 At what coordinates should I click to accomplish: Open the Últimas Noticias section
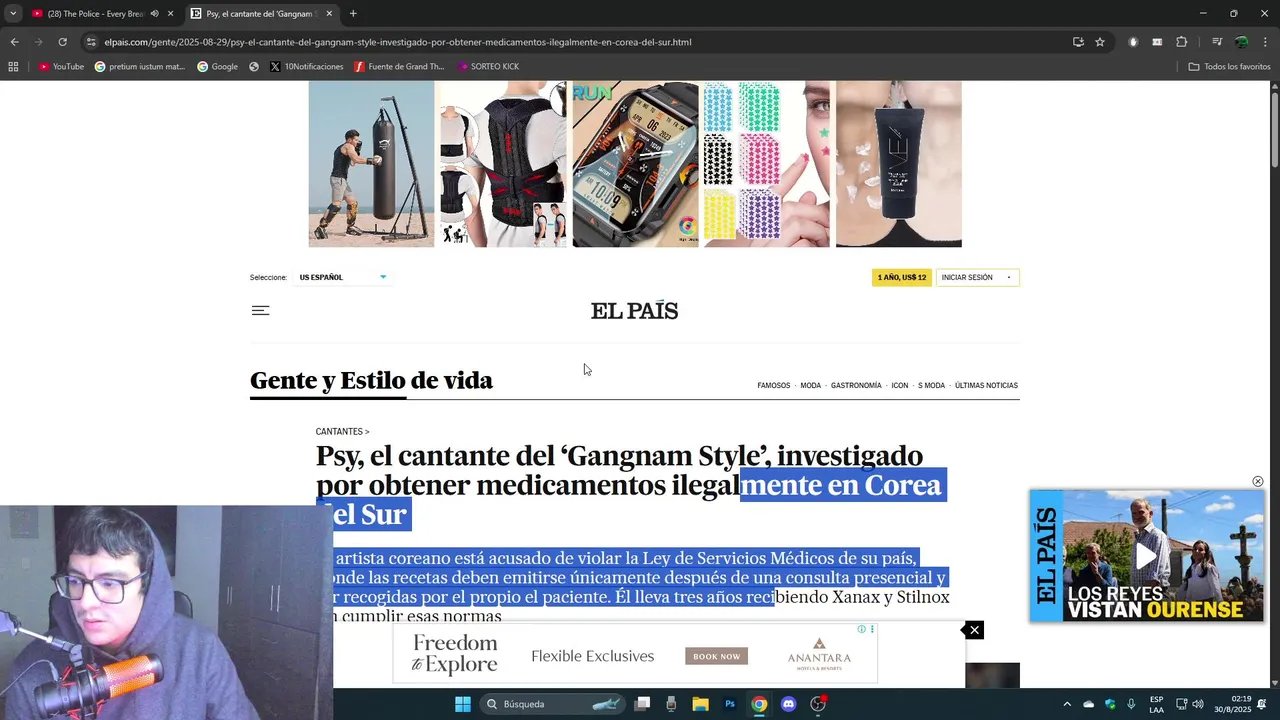pyautogui.click(x=986, y=386)
